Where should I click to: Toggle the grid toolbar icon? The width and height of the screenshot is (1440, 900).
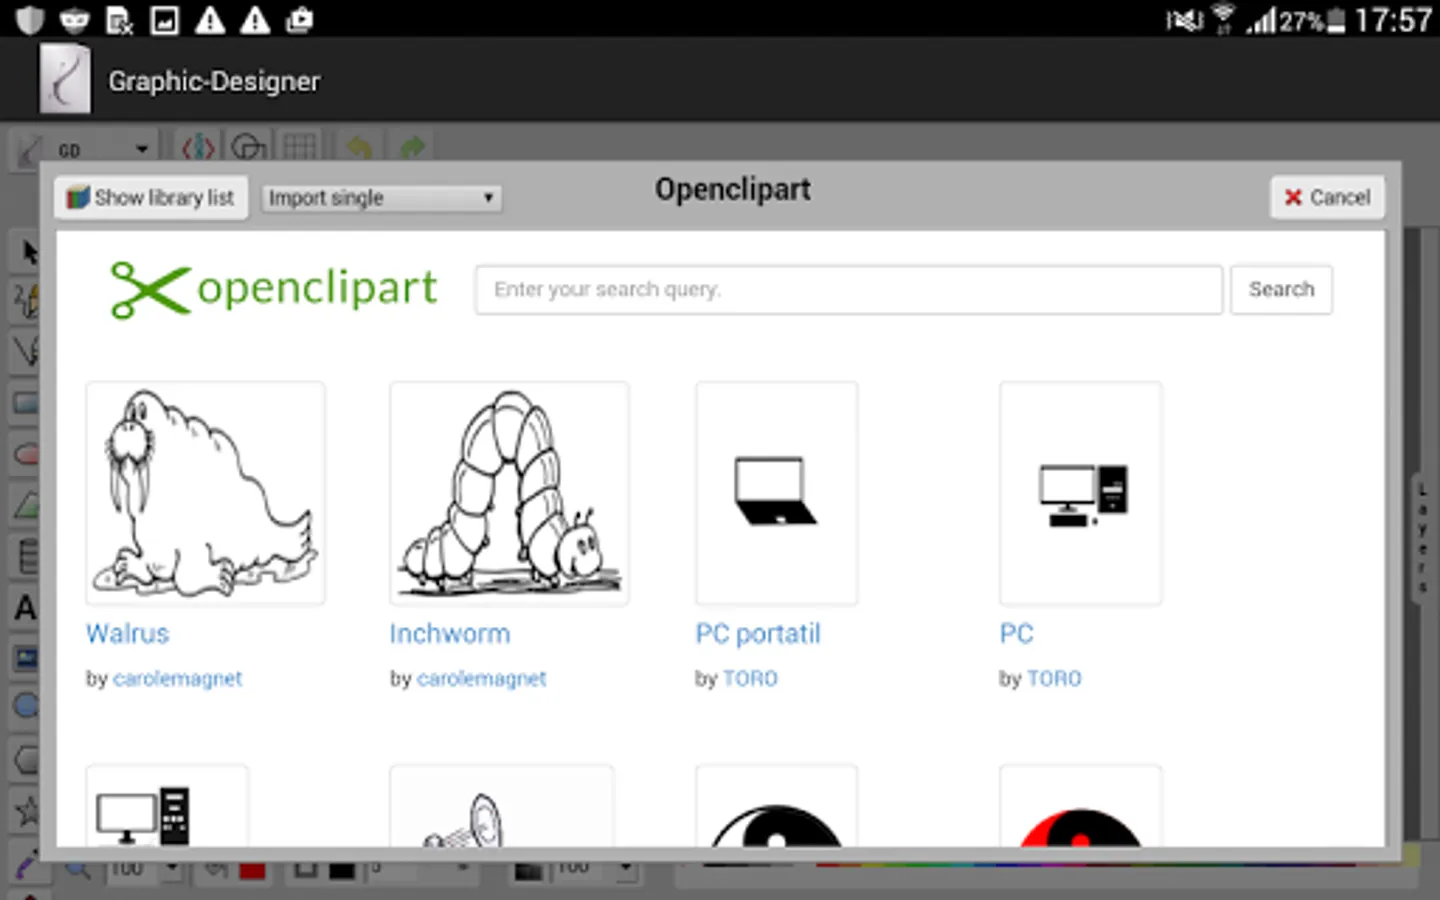point(299,148)
